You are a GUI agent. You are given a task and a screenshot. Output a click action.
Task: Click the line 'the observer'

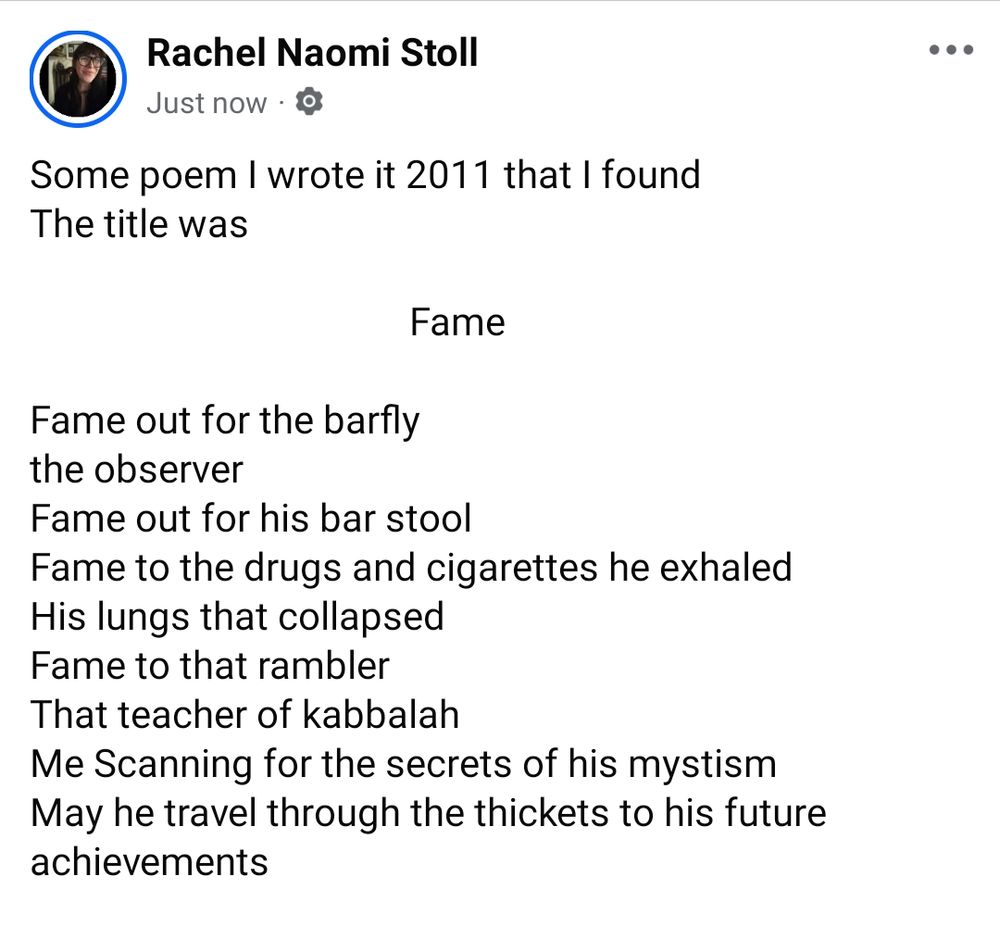(x=136, y=469)
